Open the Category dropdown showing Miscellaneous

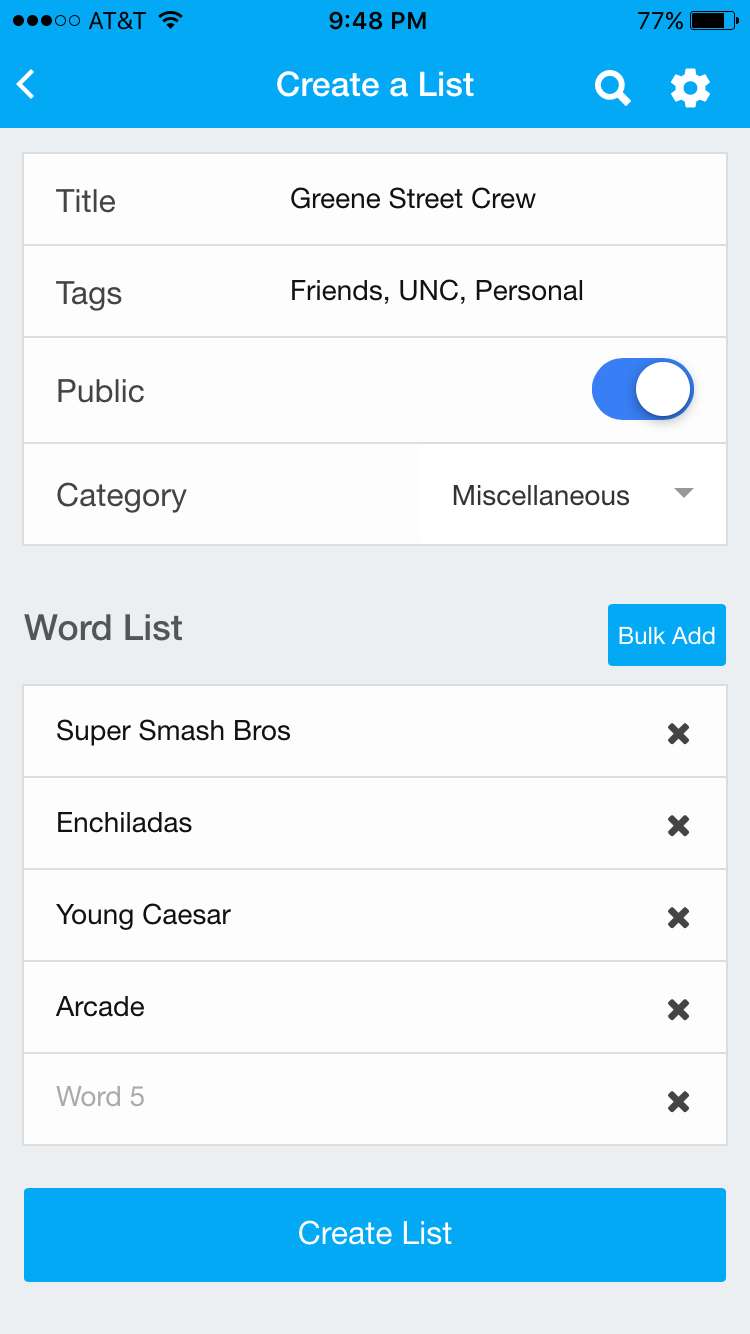(570, 494)
